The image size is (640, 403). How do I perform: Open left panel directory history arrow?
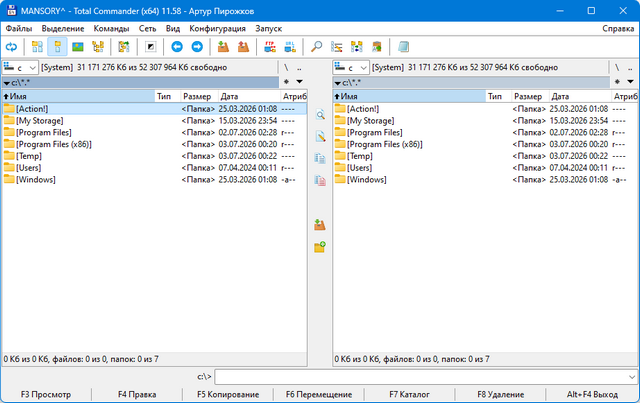click(300, 82)
